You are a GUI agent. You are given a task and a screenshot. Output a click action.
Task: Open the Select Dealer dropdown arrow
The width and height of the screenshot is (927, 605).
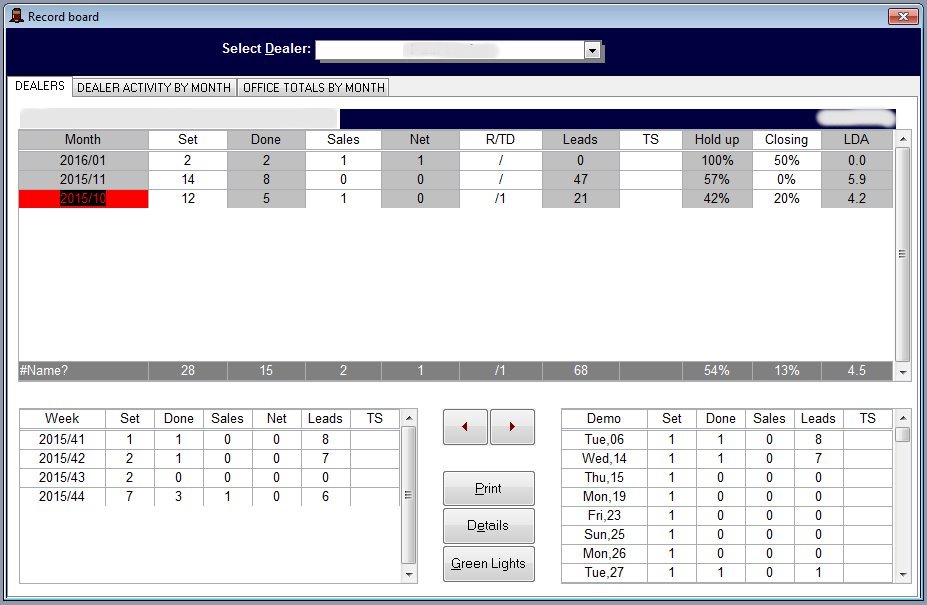(592, 51)
